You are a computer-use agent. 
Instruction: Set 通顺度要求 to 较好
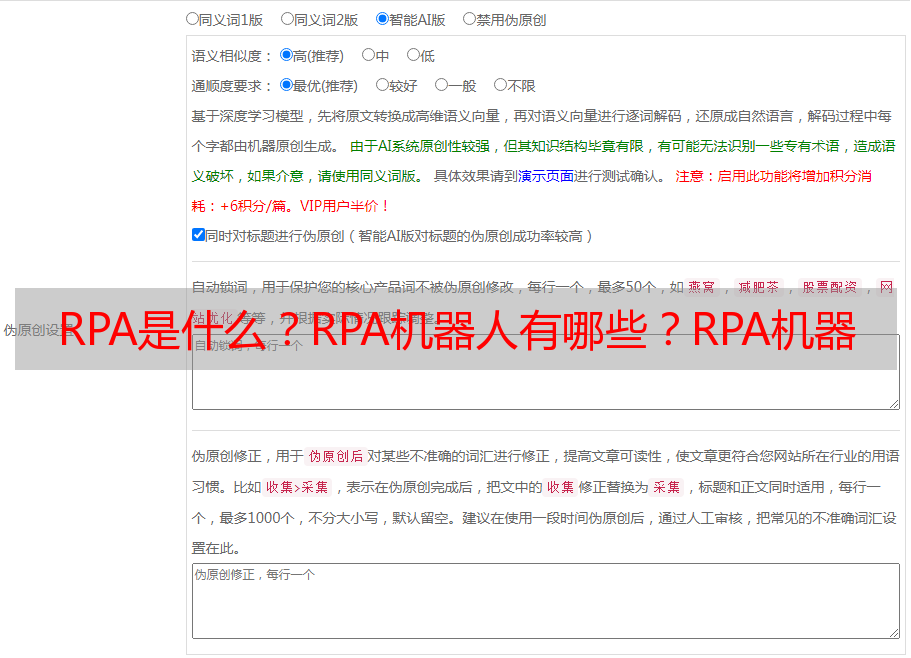382,85
